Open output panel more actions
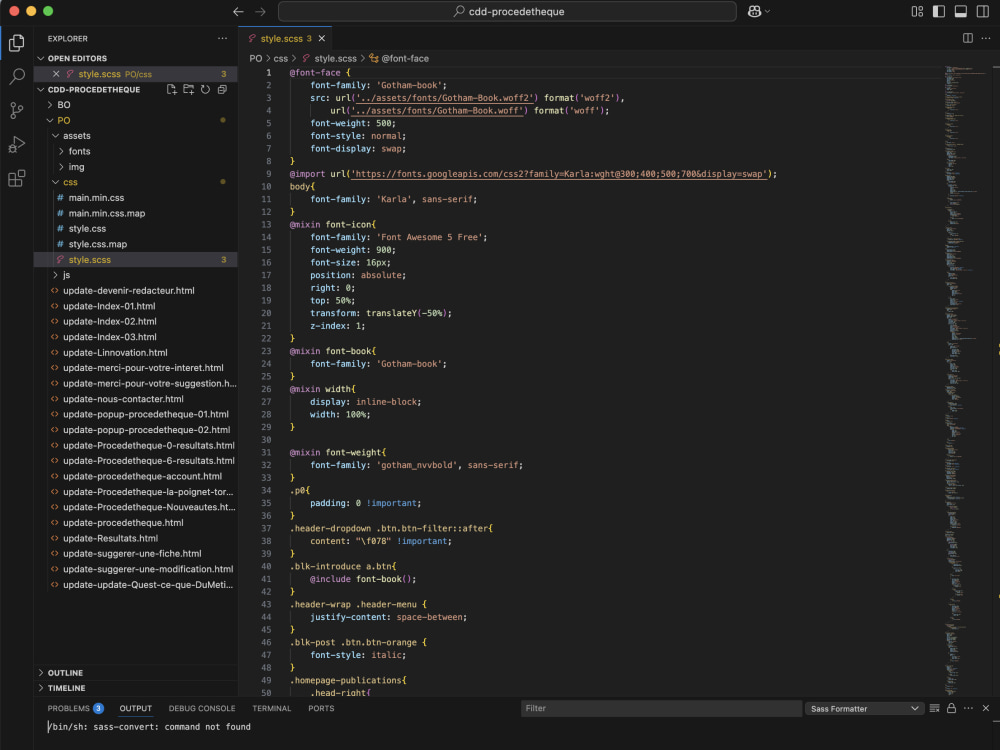 click(968, 708)
